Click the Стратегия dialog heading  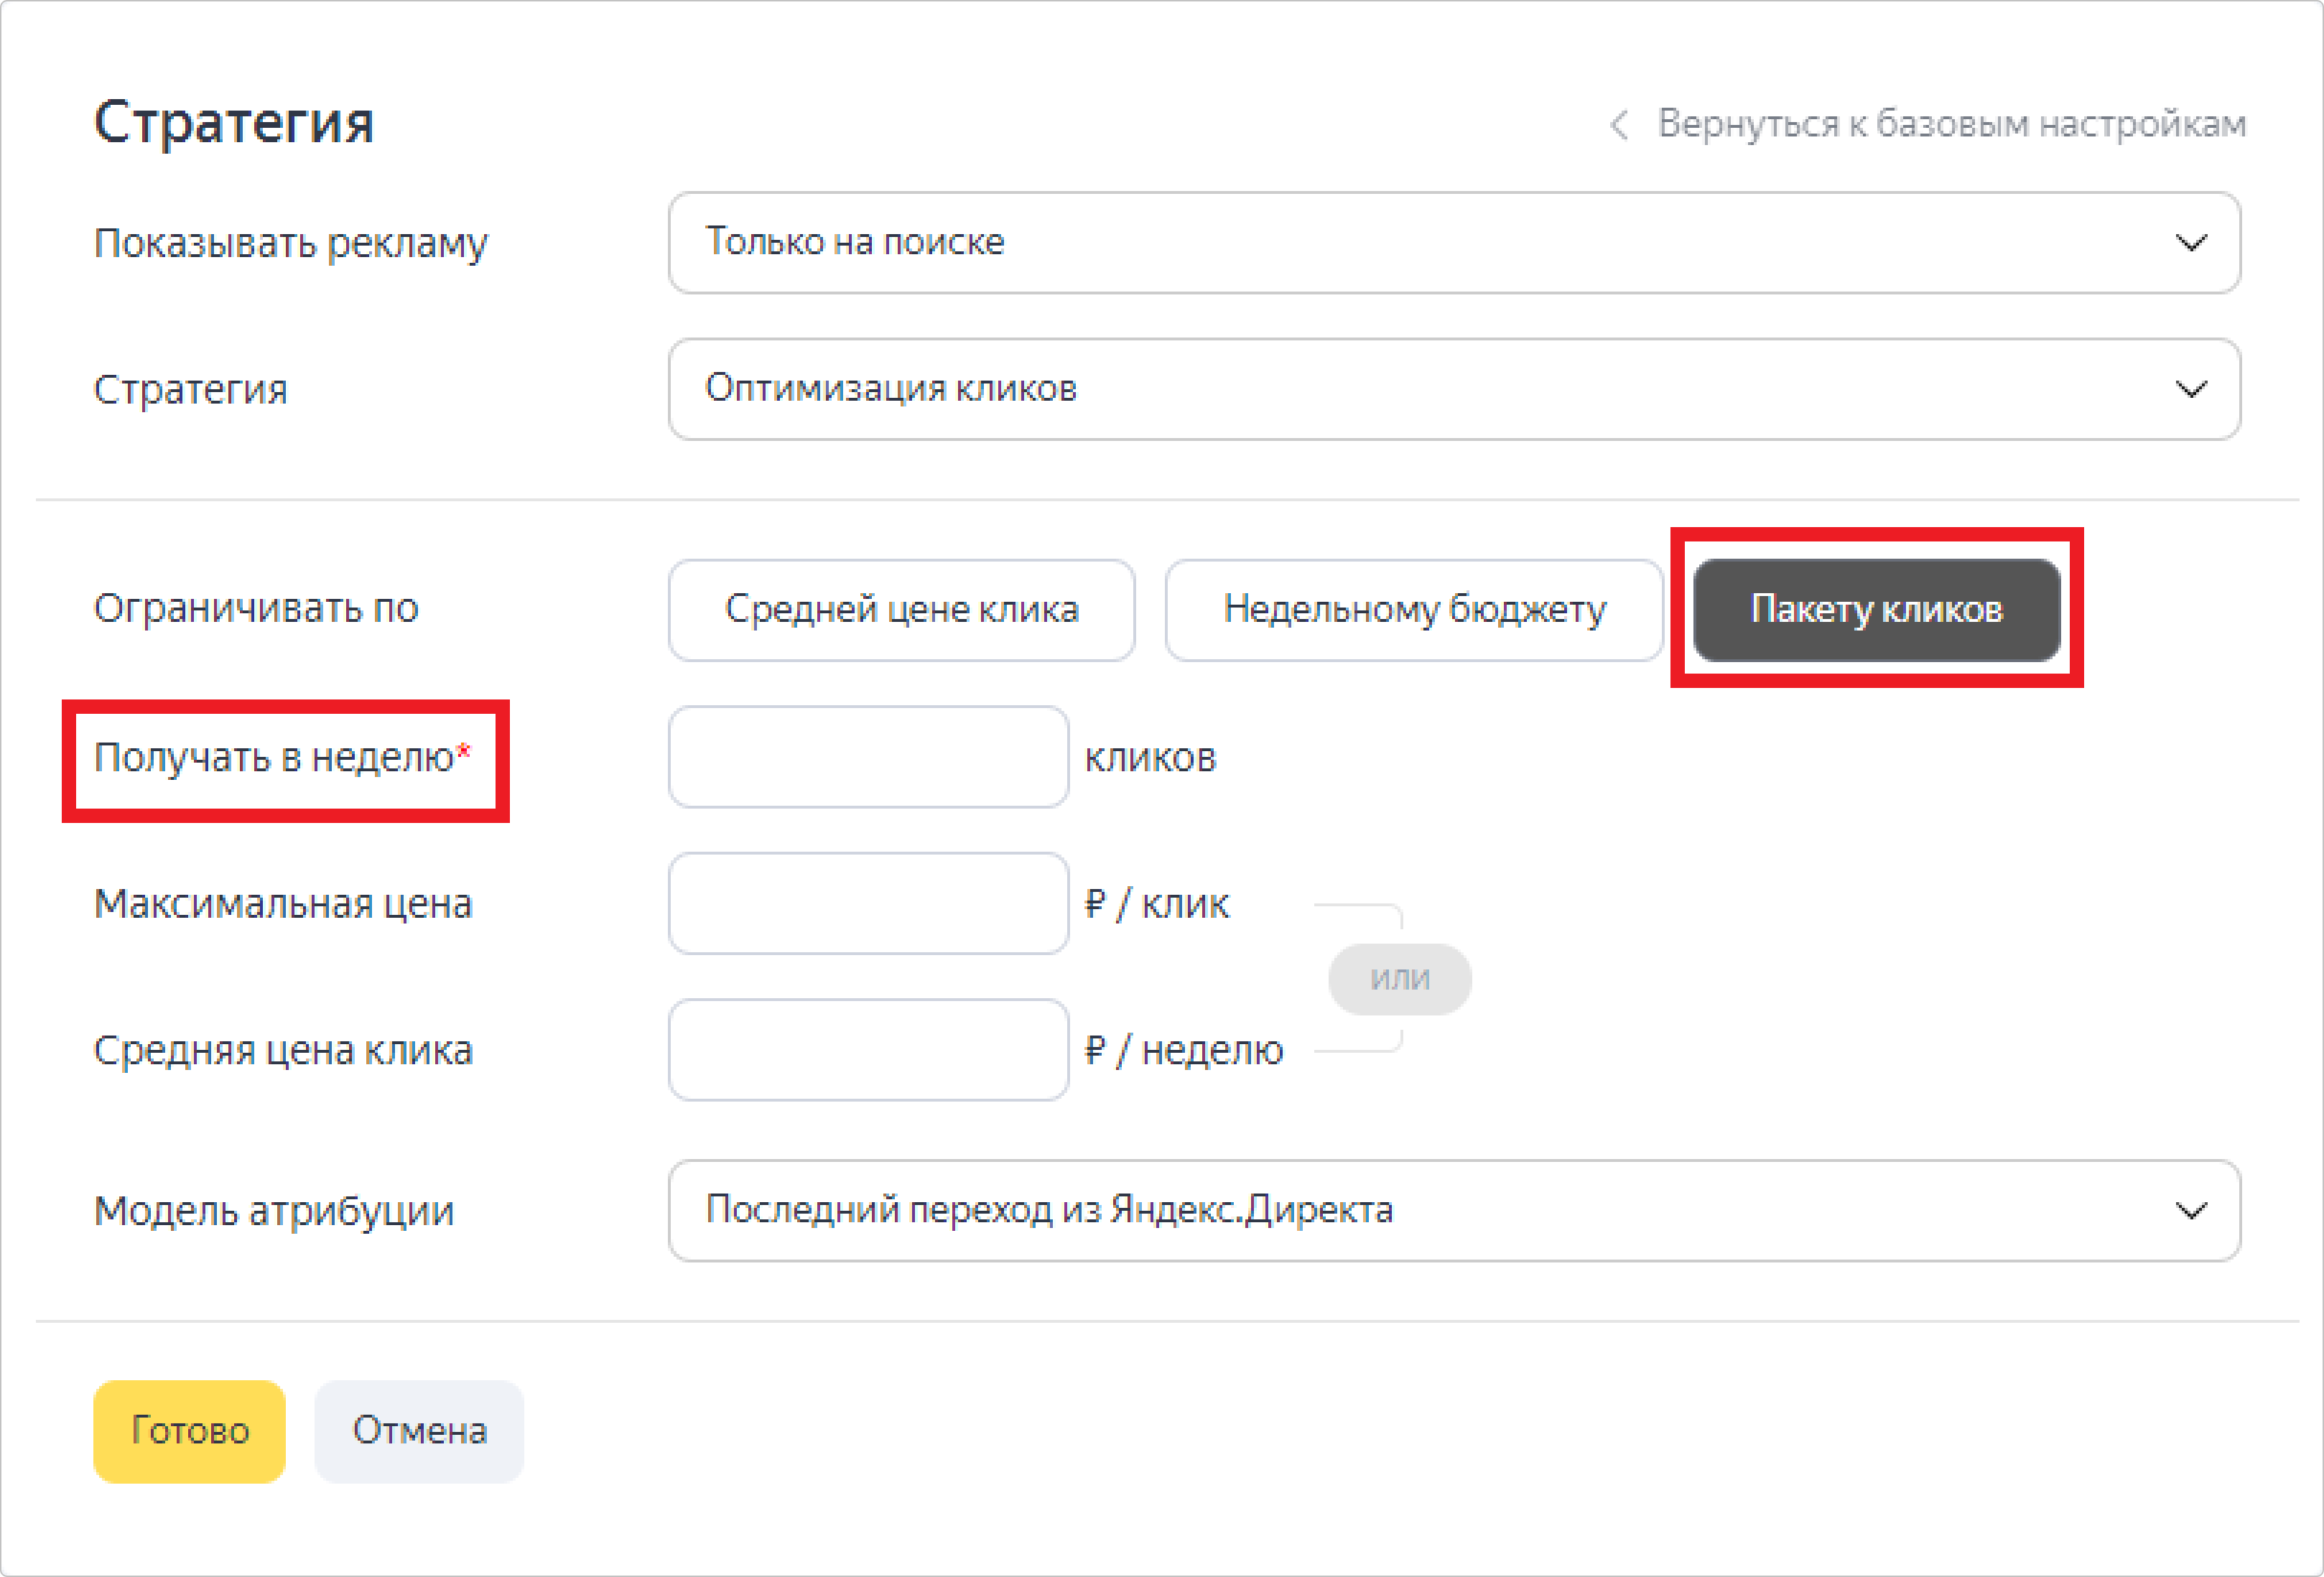(233, 123)
